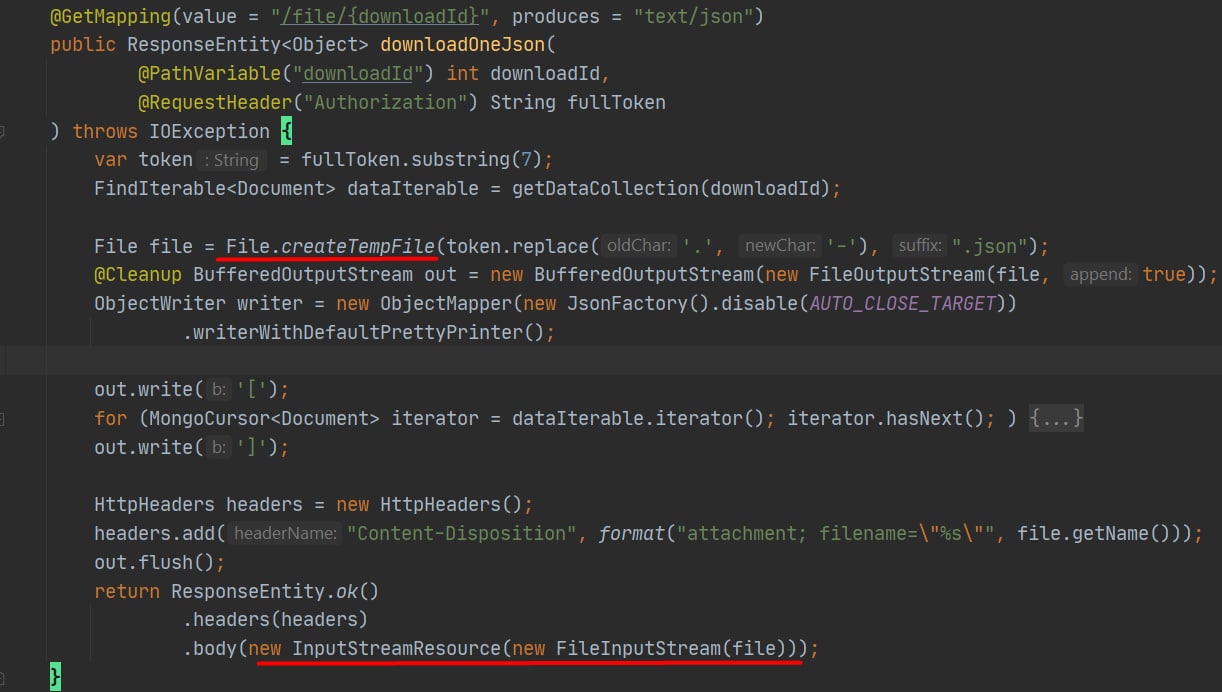1222x692 pixels.
Task: Click the highlighted closing brace of the method
Action: [56, 677]
